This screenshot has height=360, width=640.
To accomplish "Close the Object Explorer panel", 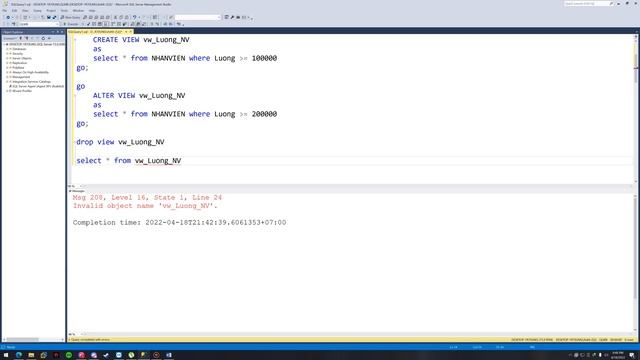I will click(62, 32).
